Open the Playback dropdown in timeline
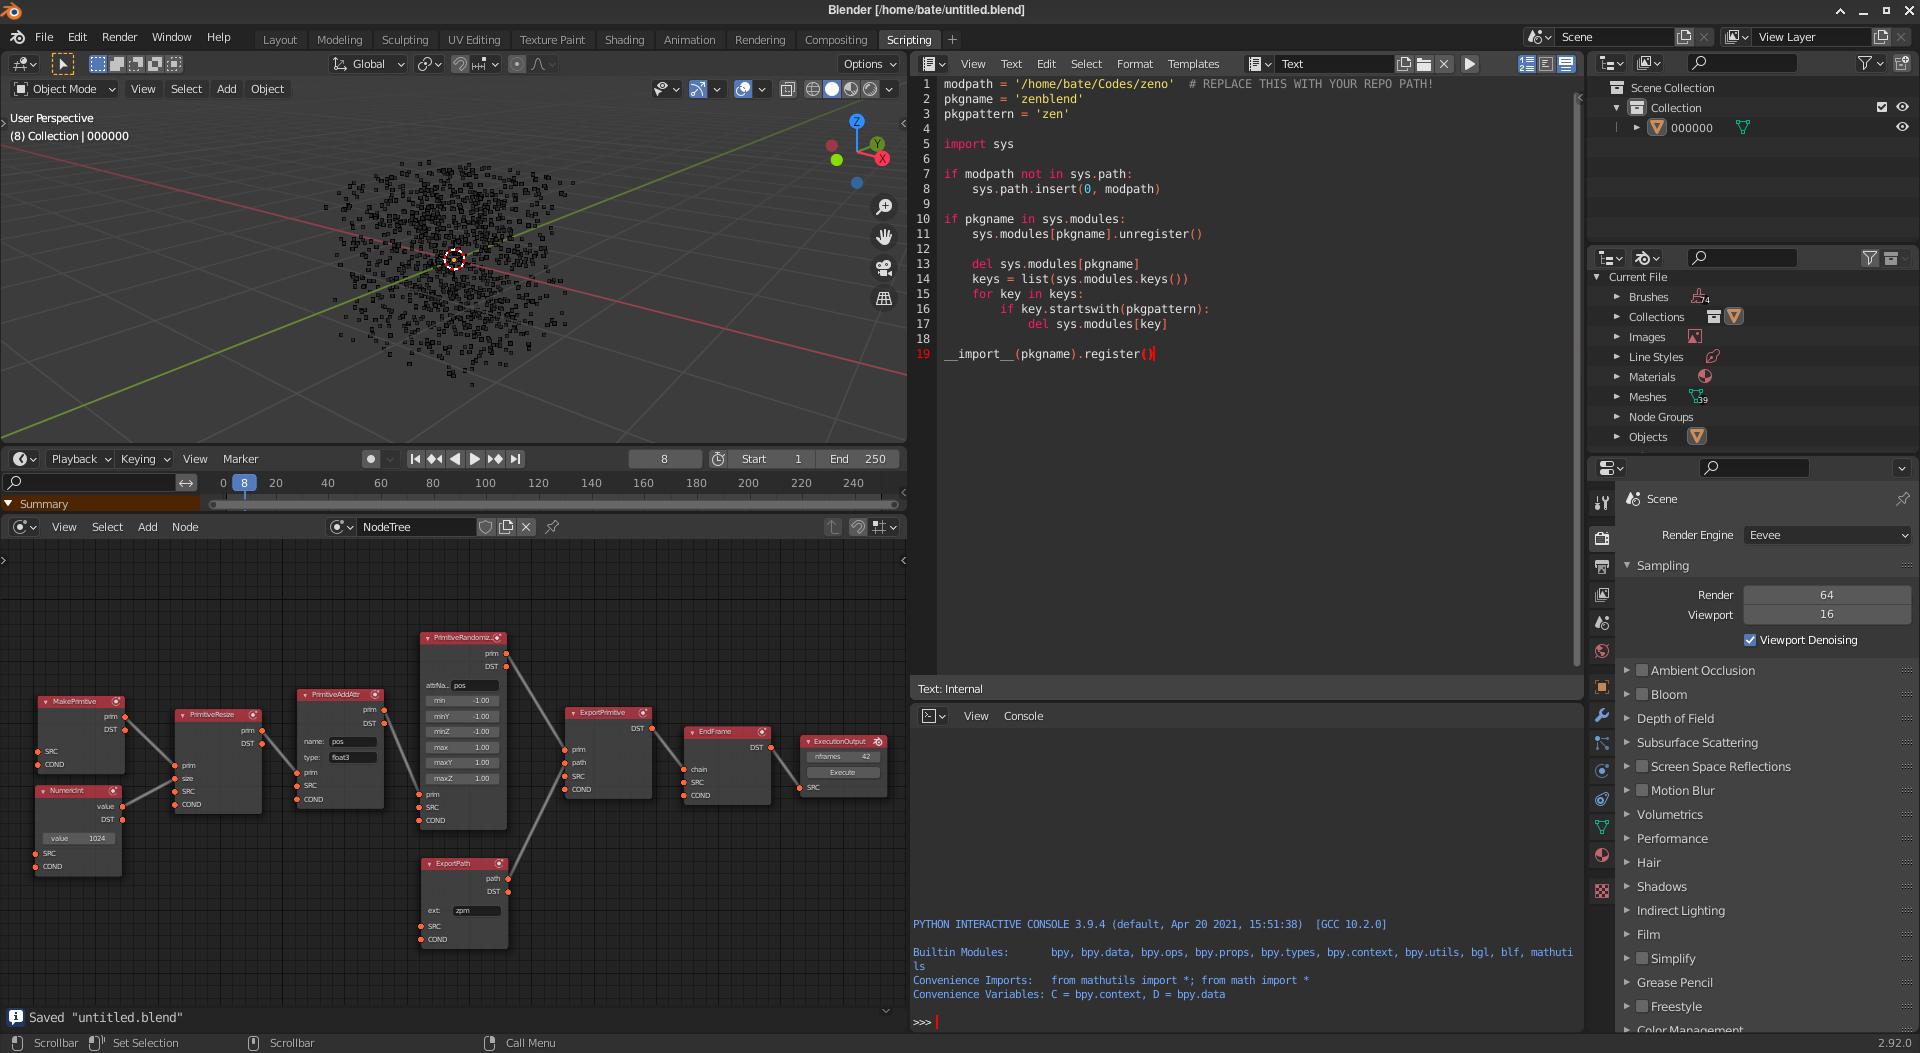This screenshot has width=1920, height=1053. 80,459
